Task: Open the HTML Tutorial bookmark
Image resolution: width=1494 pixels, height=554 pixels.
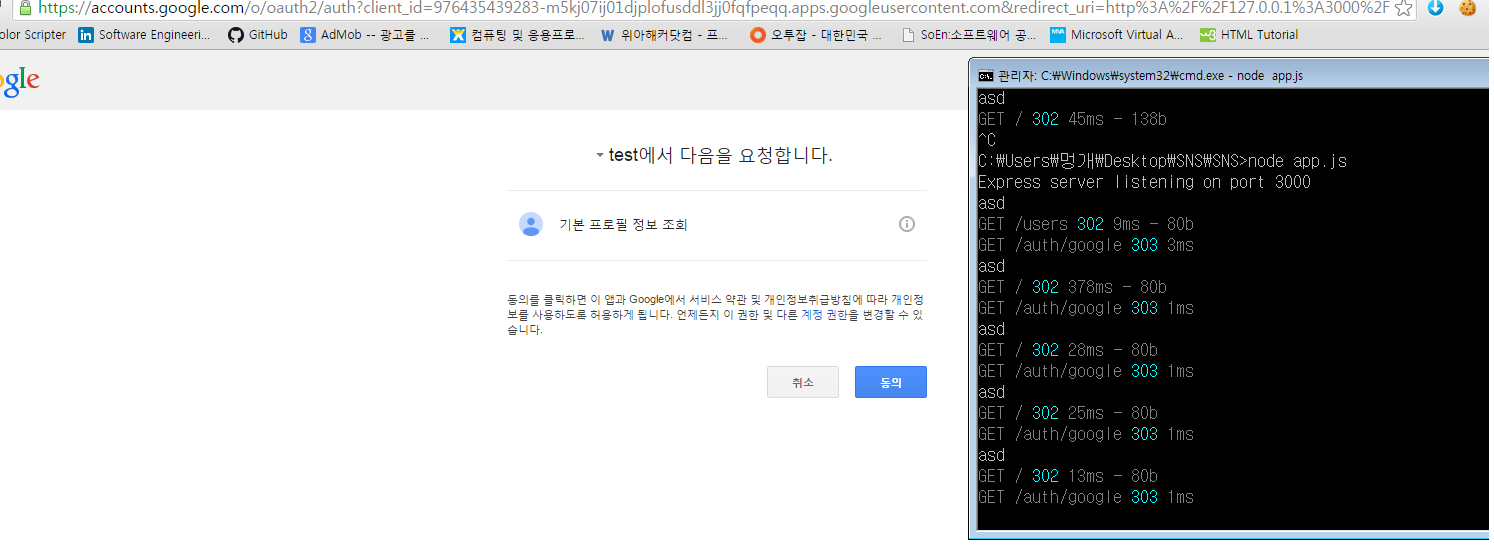Action: (1249, 35)
